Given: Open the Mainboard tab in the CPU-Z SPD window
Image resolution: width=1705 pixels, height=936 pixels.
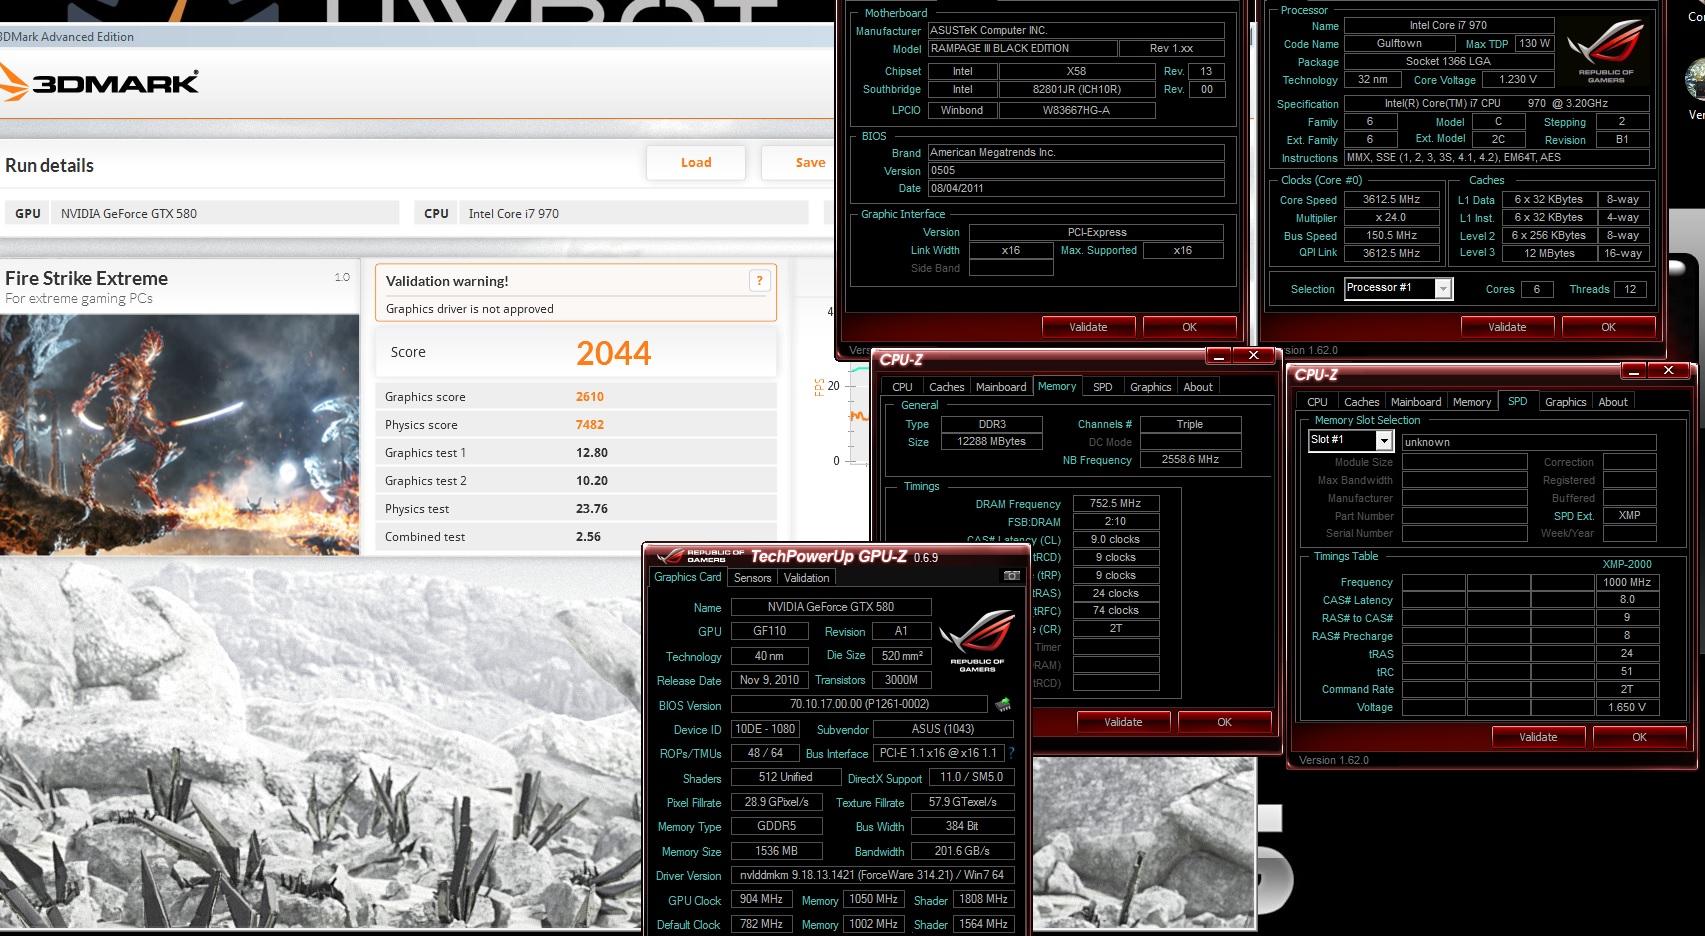Looking at the screenshot, I should click(x=1416, y=402).
